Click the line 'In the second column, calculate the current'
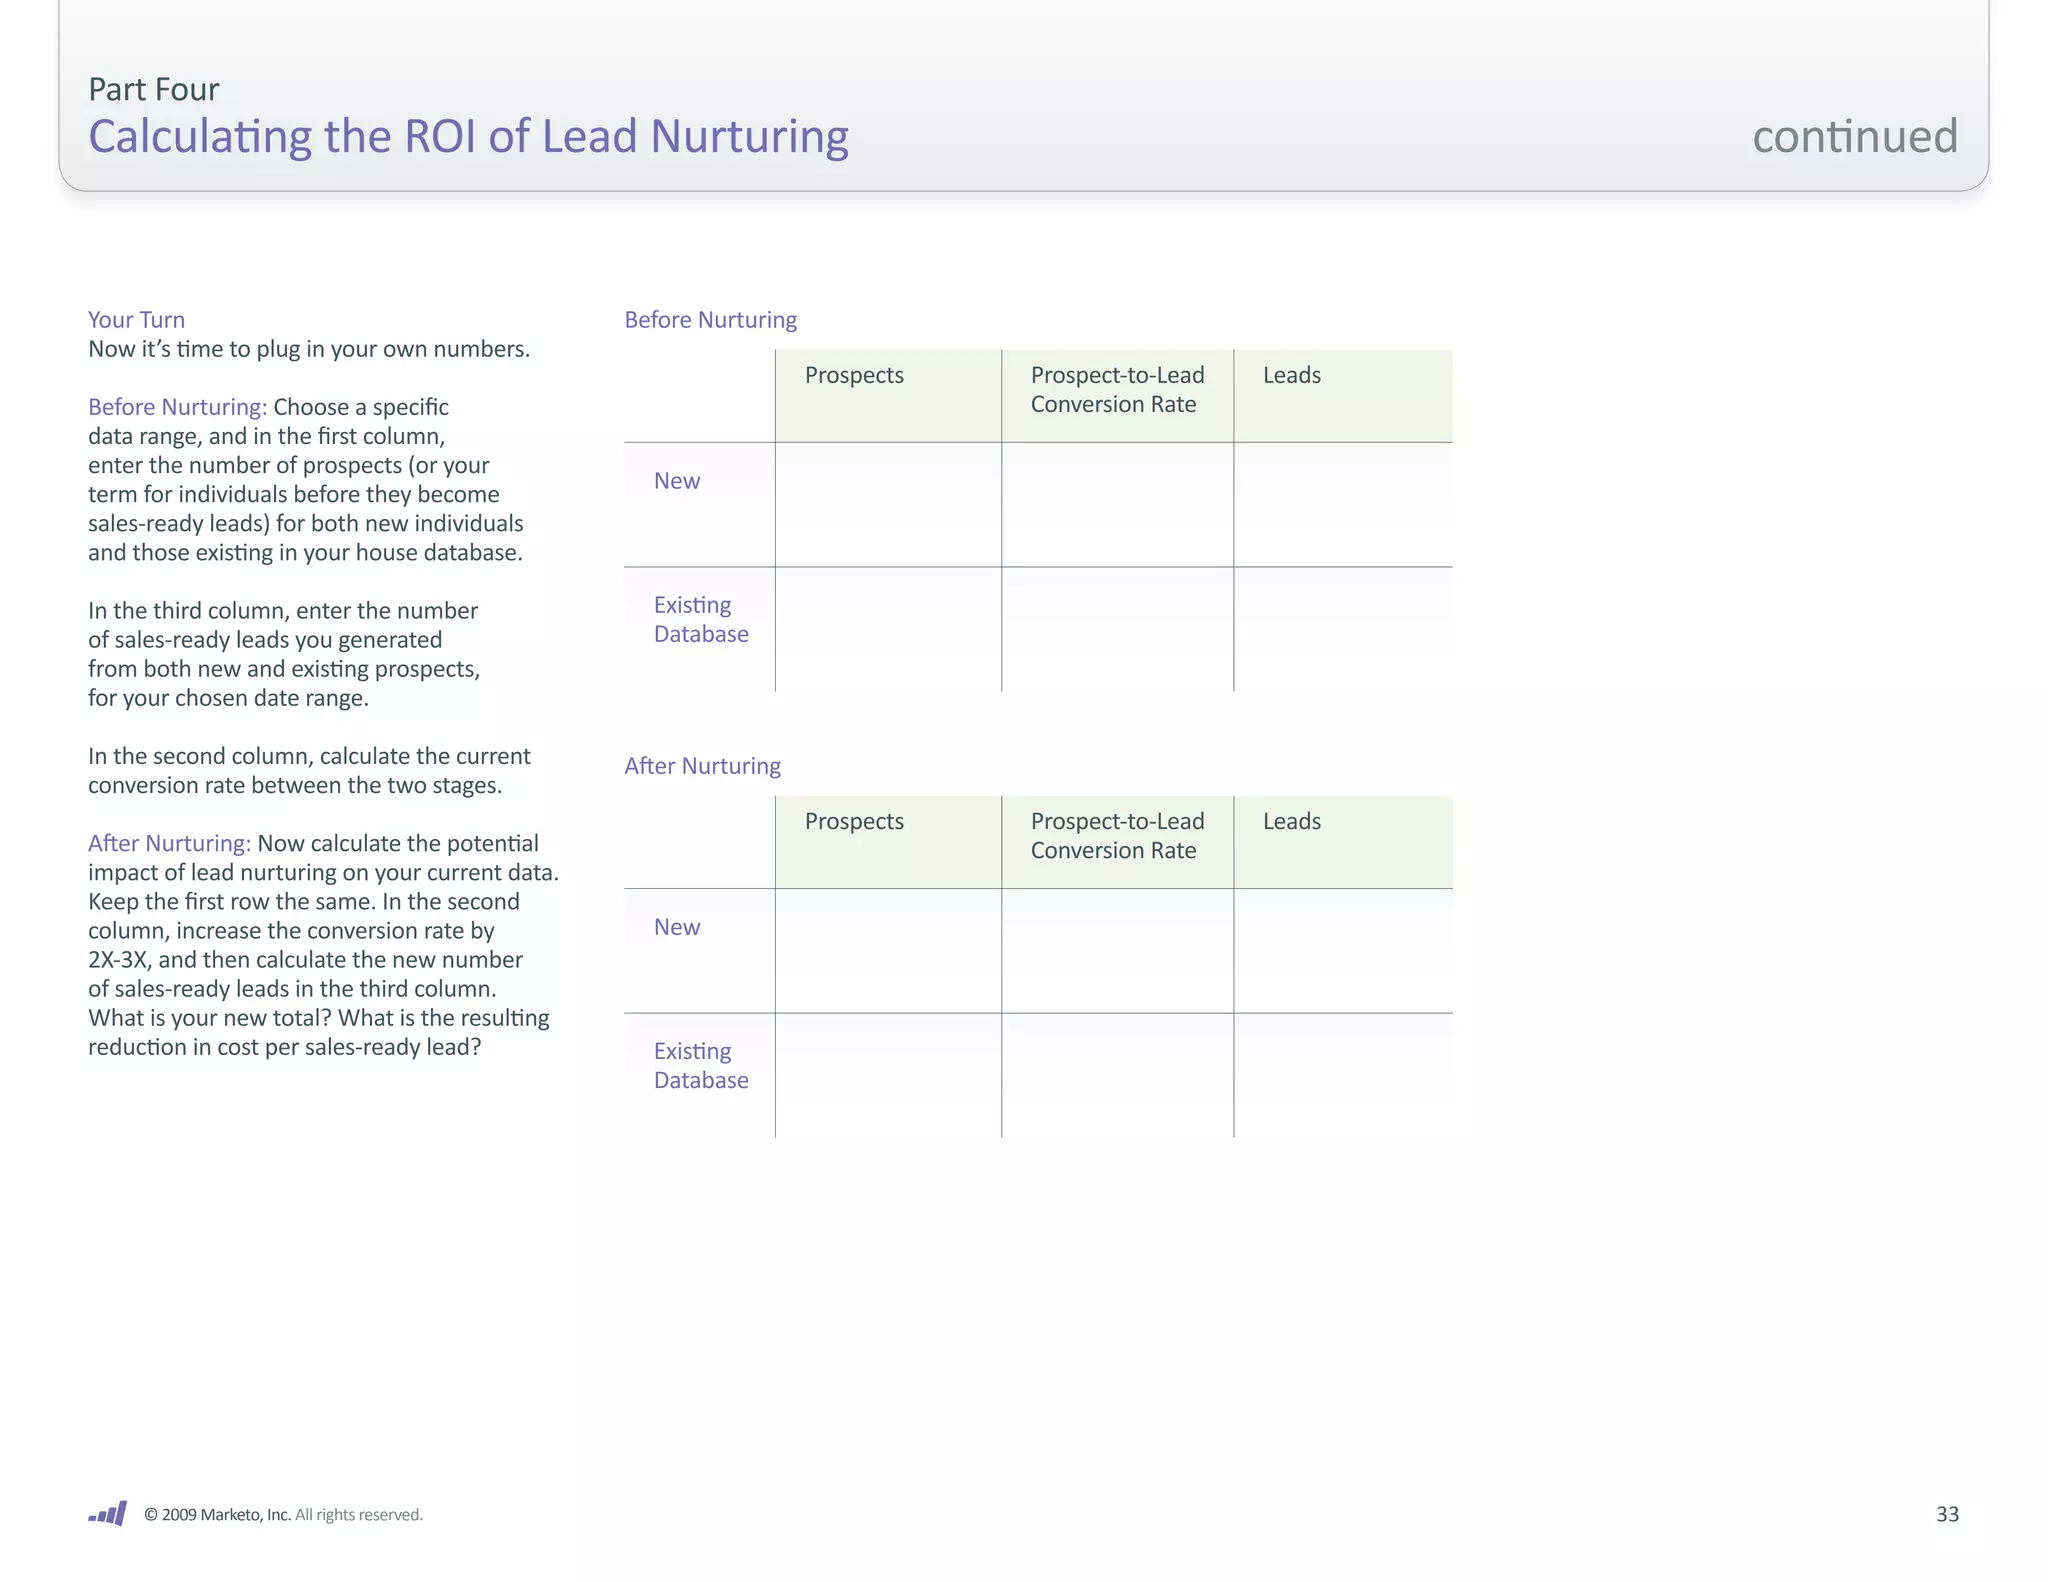Image resolution: width=2048 pixels, height=1582 pixels. tap(309, 756)
